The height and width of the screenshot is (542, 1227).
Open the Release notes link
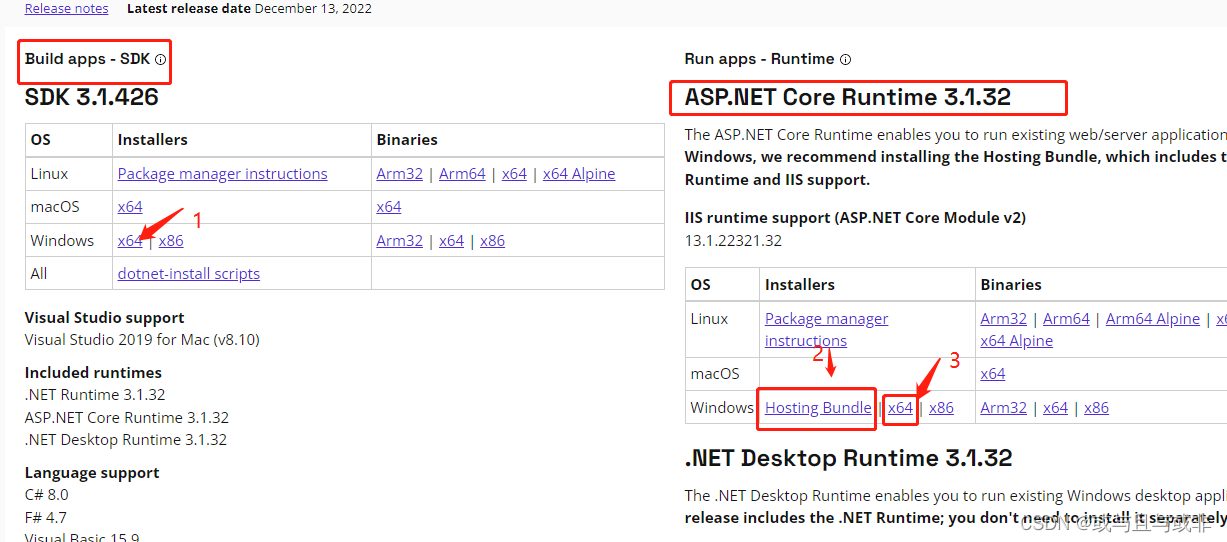66,8
